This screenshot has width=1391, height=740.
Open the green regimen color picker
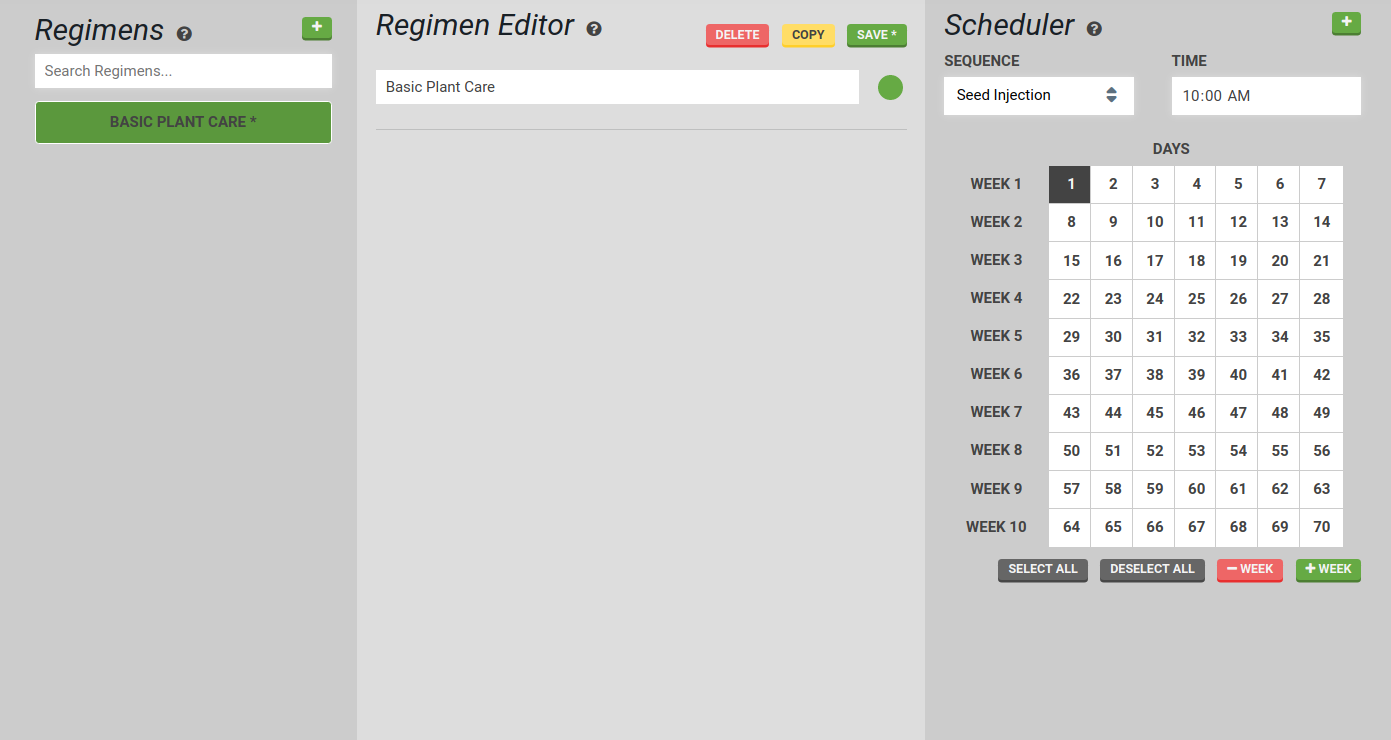point(890,88)
